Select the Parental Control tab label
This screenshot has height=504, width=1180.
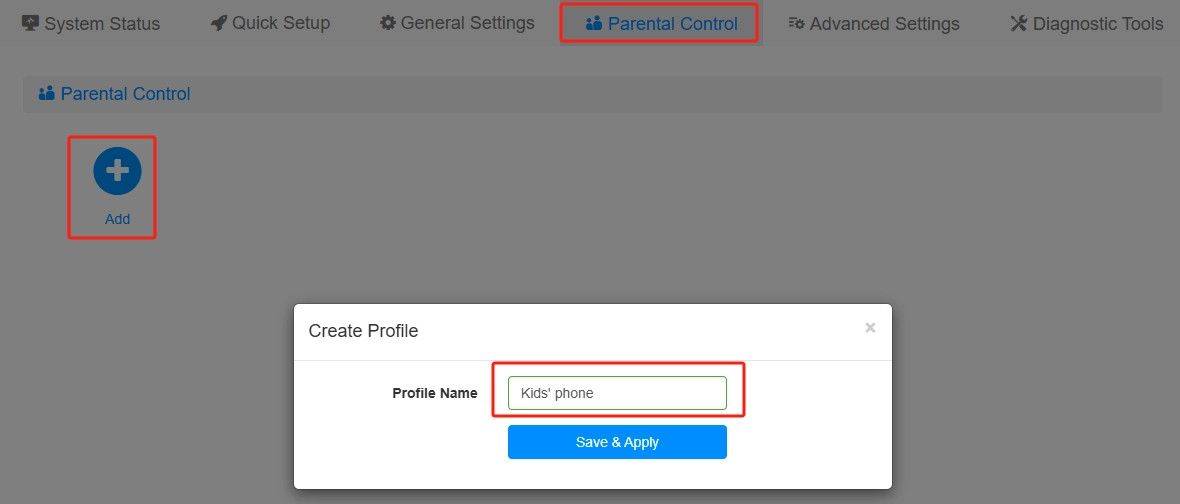672,24
